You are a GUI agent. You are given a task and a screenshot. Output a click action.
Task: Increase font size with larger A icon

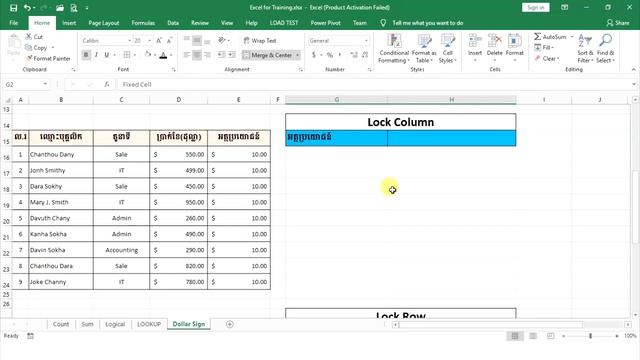[x=159, y=40]
